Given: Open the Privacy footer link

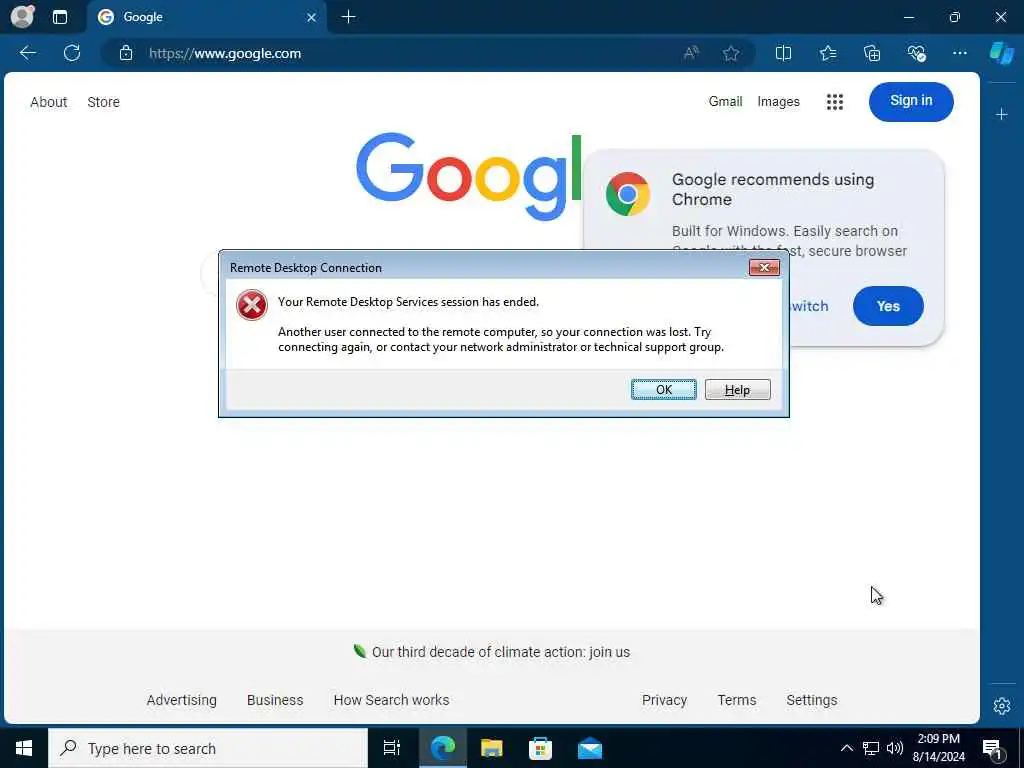Looking at the screenshot, I should (664, 700).
